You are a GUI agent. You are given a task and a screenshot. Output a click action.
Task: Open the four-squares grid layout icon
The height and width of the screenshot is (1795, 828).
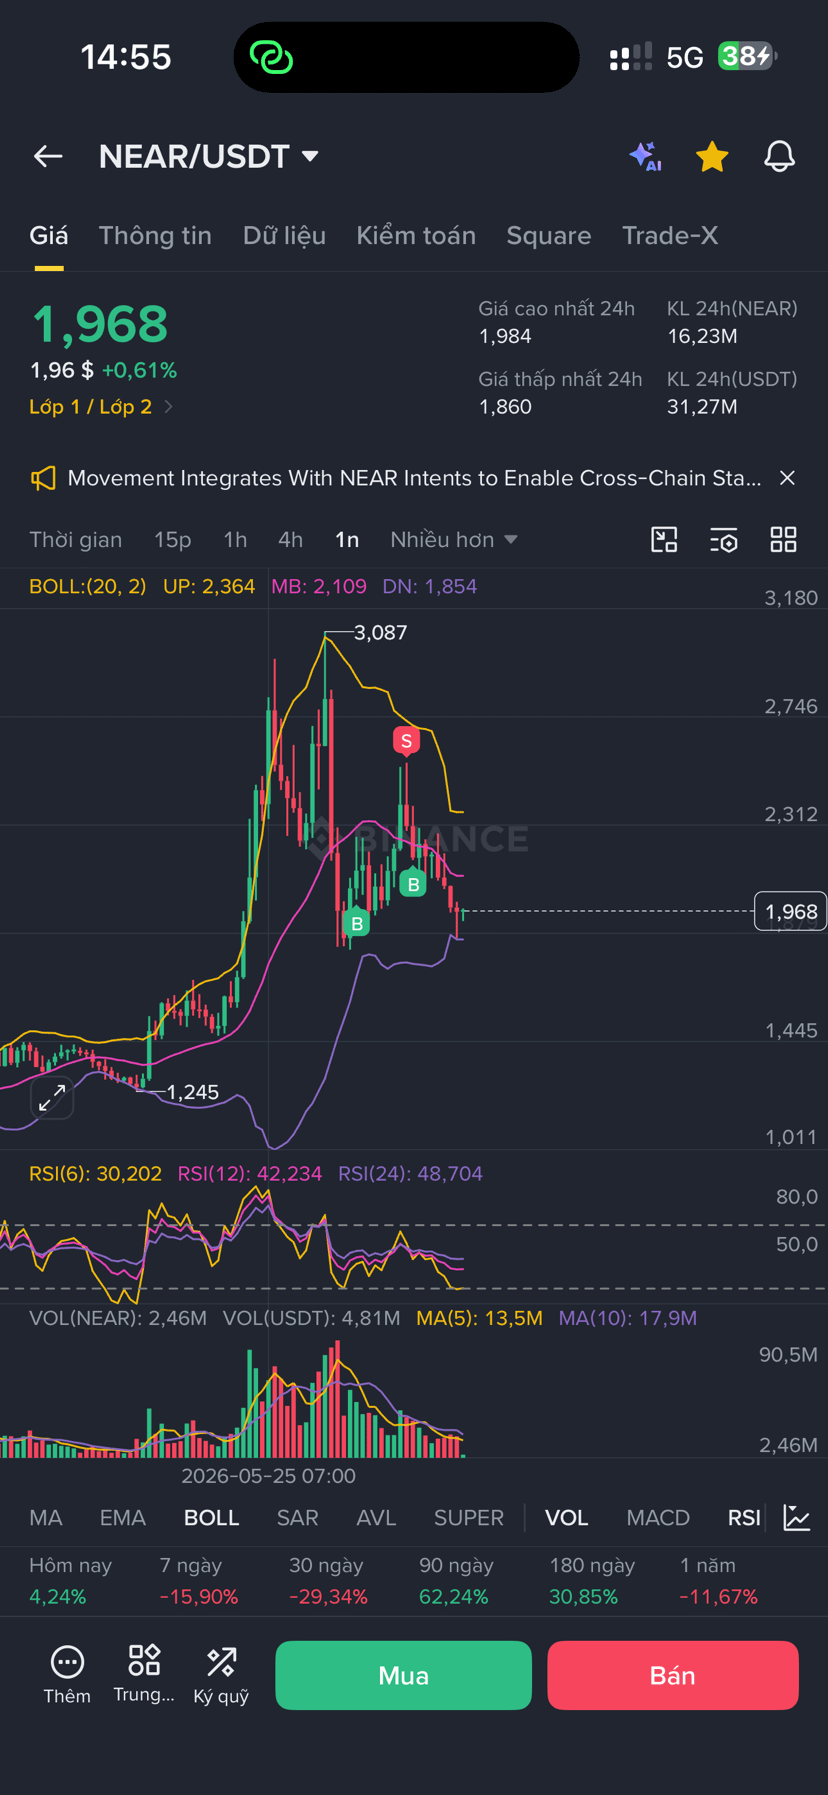pyautogui.click(x=783, y=540)
